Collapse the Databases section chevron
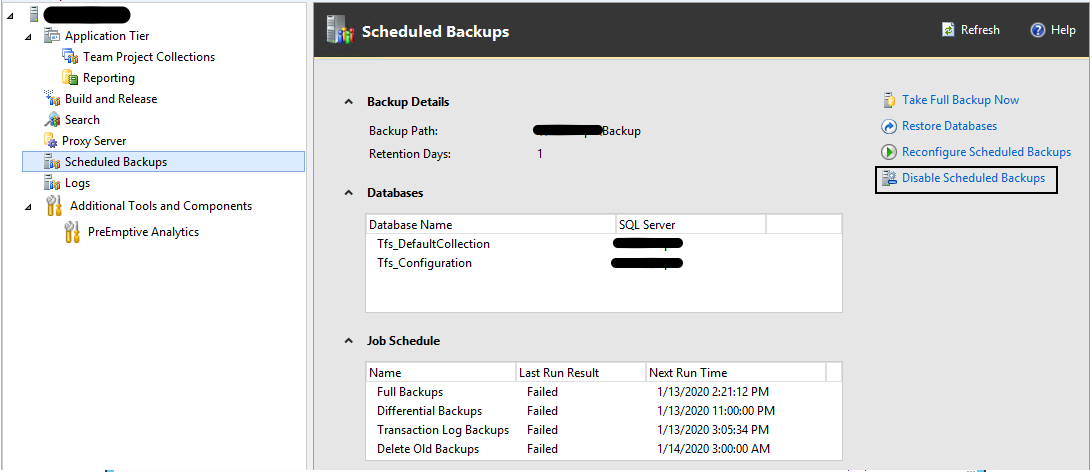1092x472 pixels. point(348,192)
